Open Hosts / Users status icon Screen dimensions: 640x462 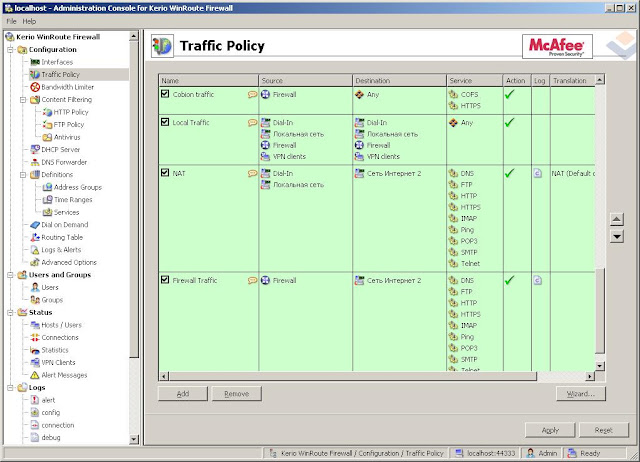click(x=35, y=325)
